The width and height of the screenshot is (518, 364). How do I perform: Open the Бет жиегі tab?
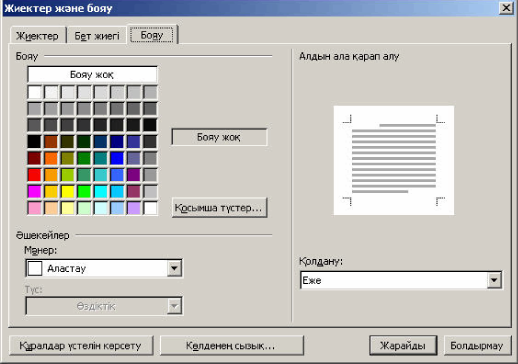tap(97, 35)
